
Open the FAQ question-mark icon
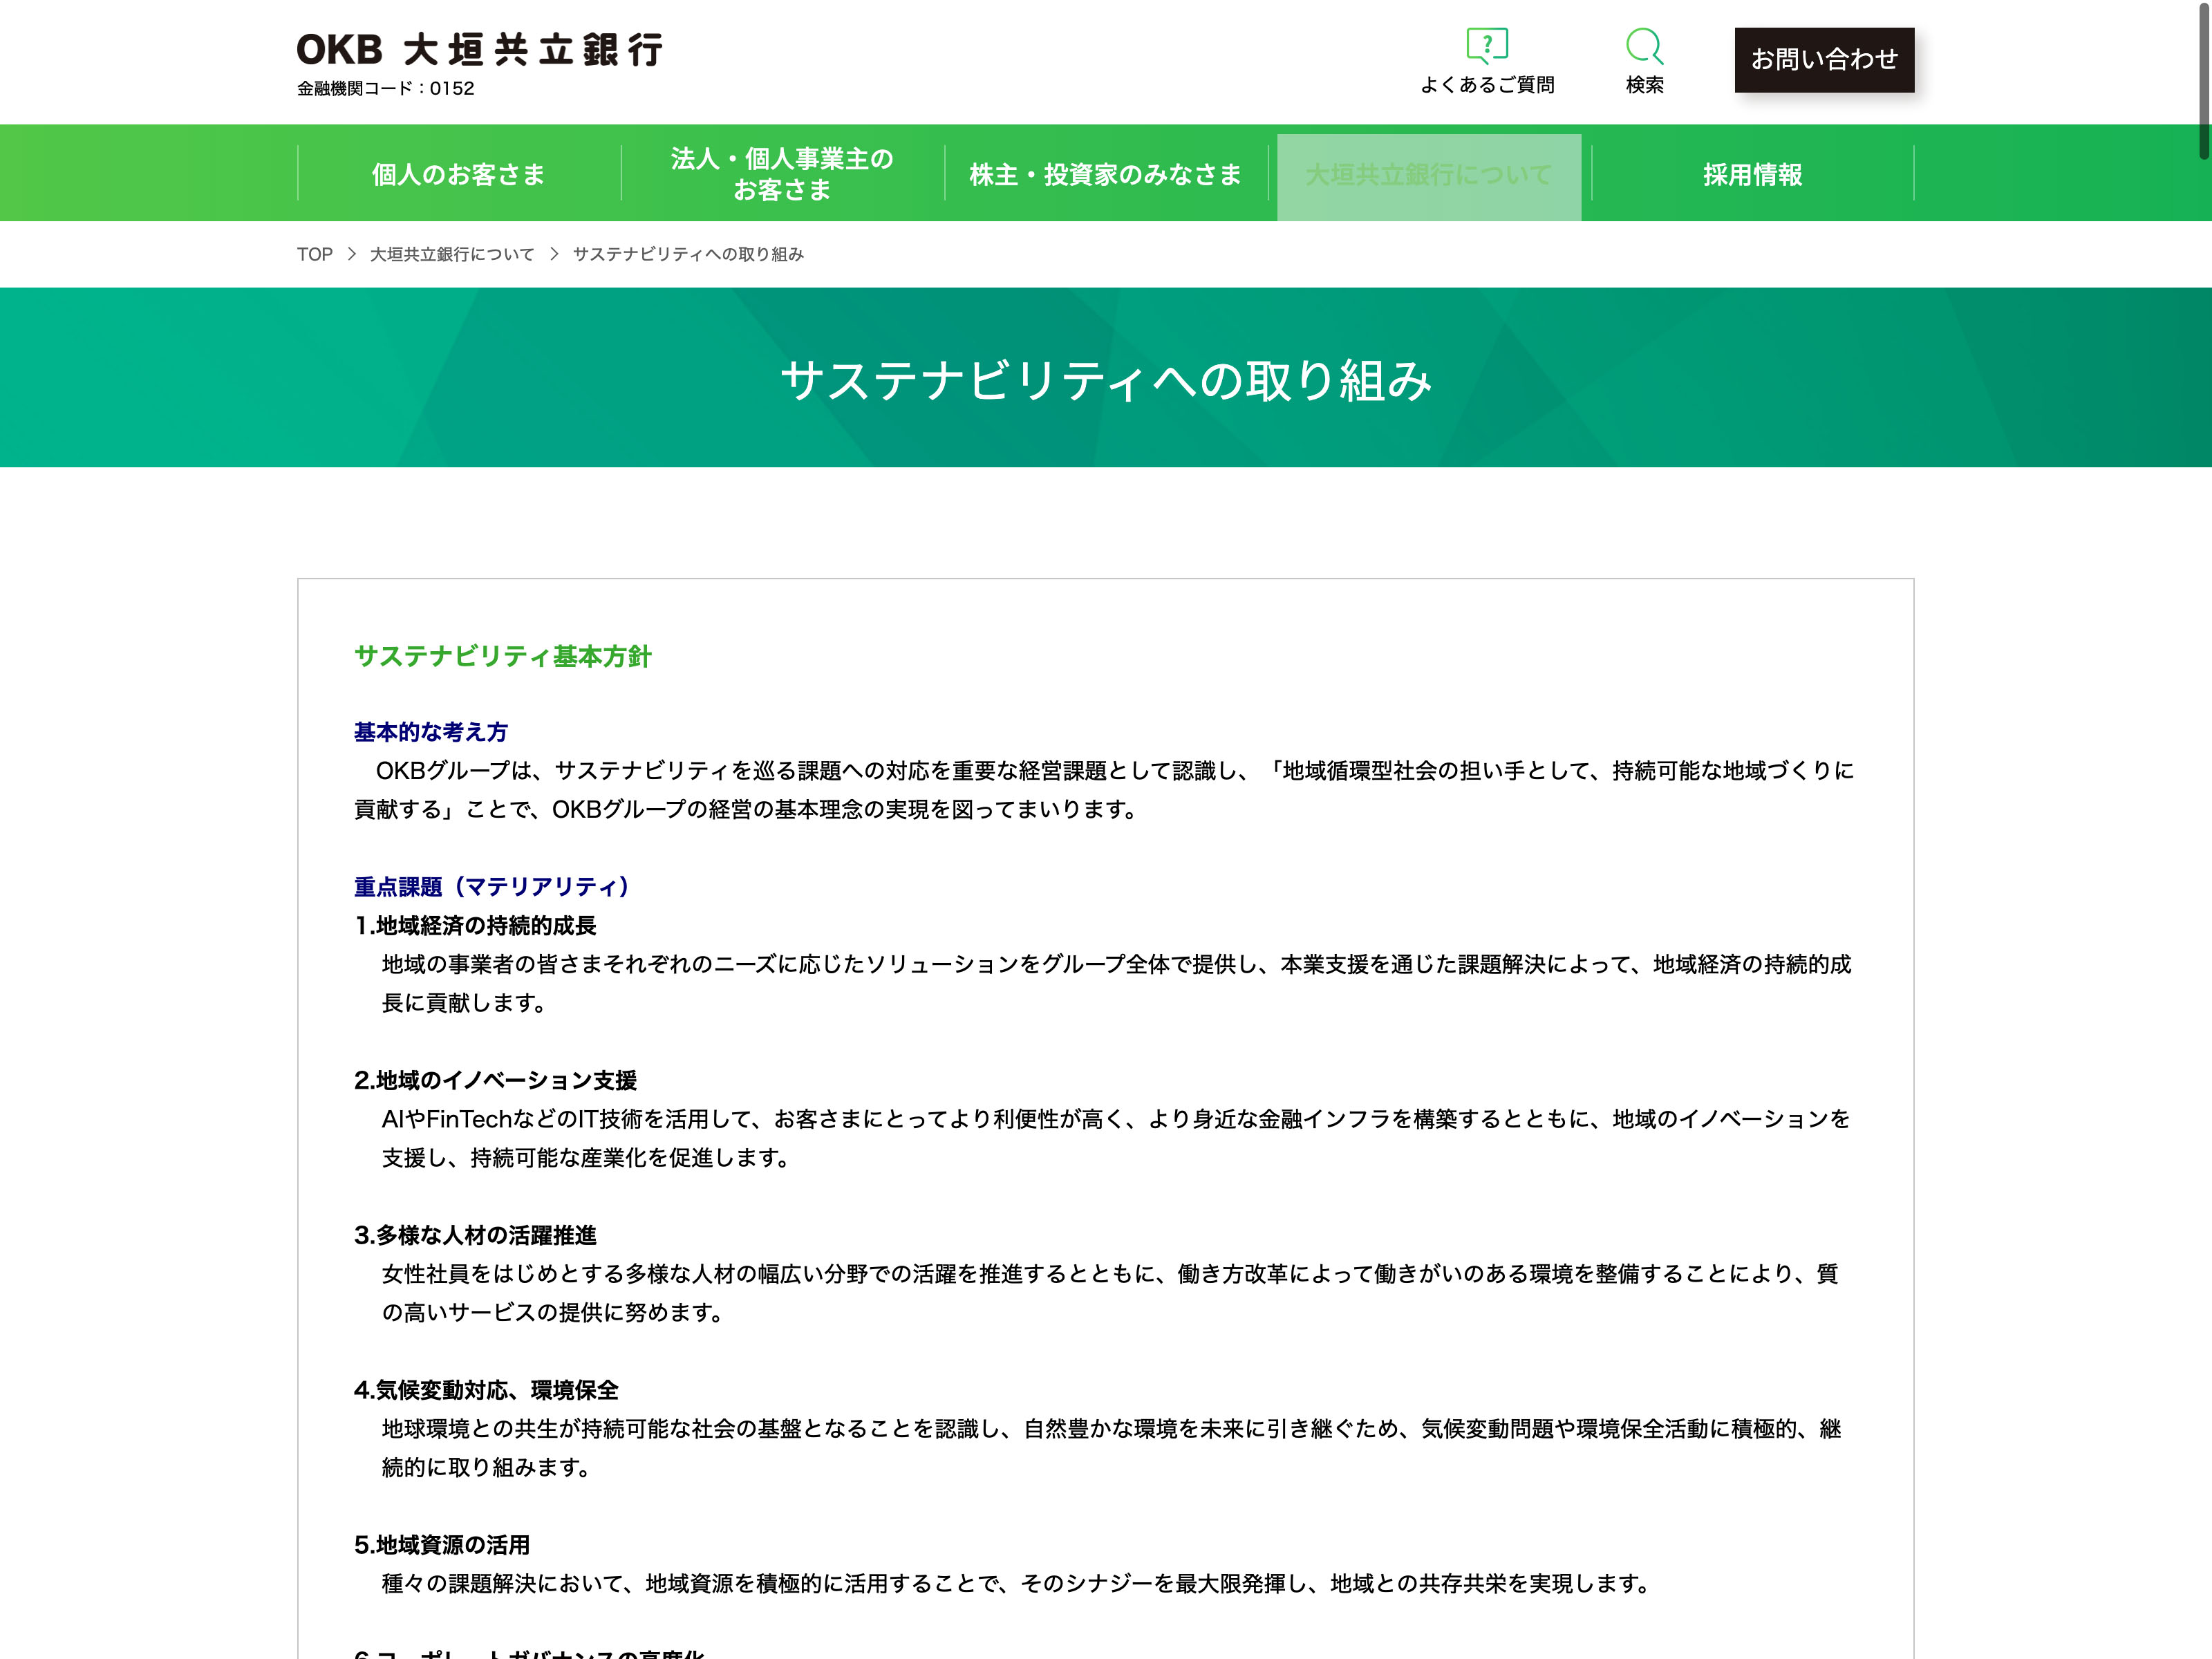[1487, 45]
